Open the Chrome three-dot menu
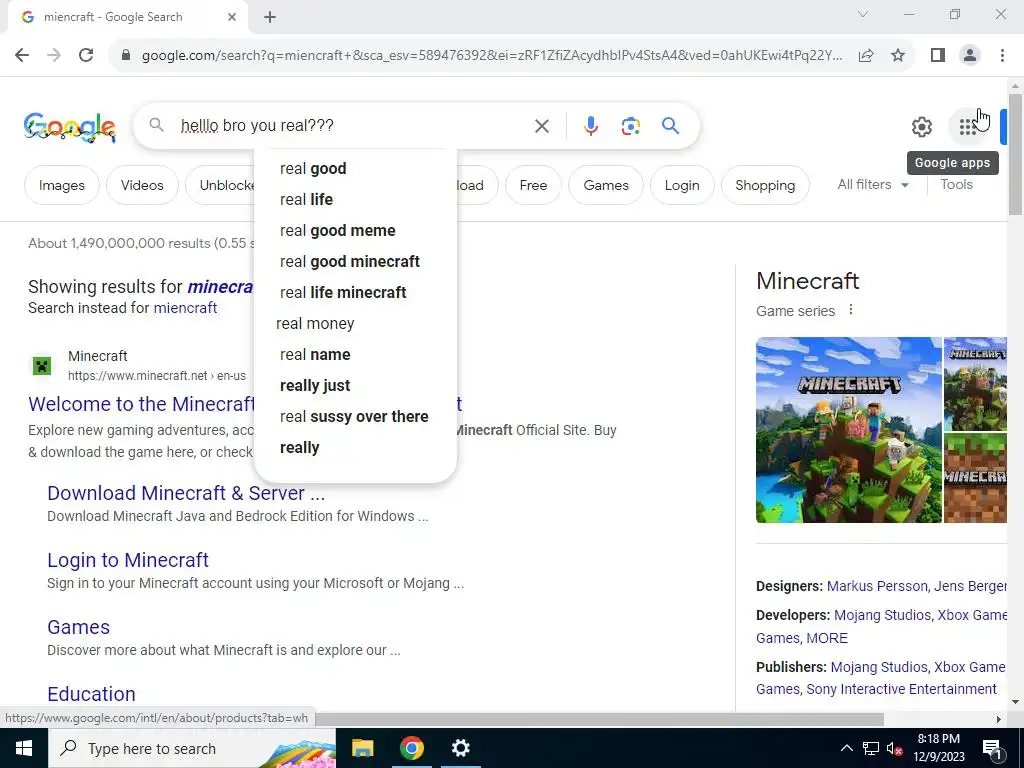The width and height of the screenshot is (1024, 768). [x=1002, y=56]
